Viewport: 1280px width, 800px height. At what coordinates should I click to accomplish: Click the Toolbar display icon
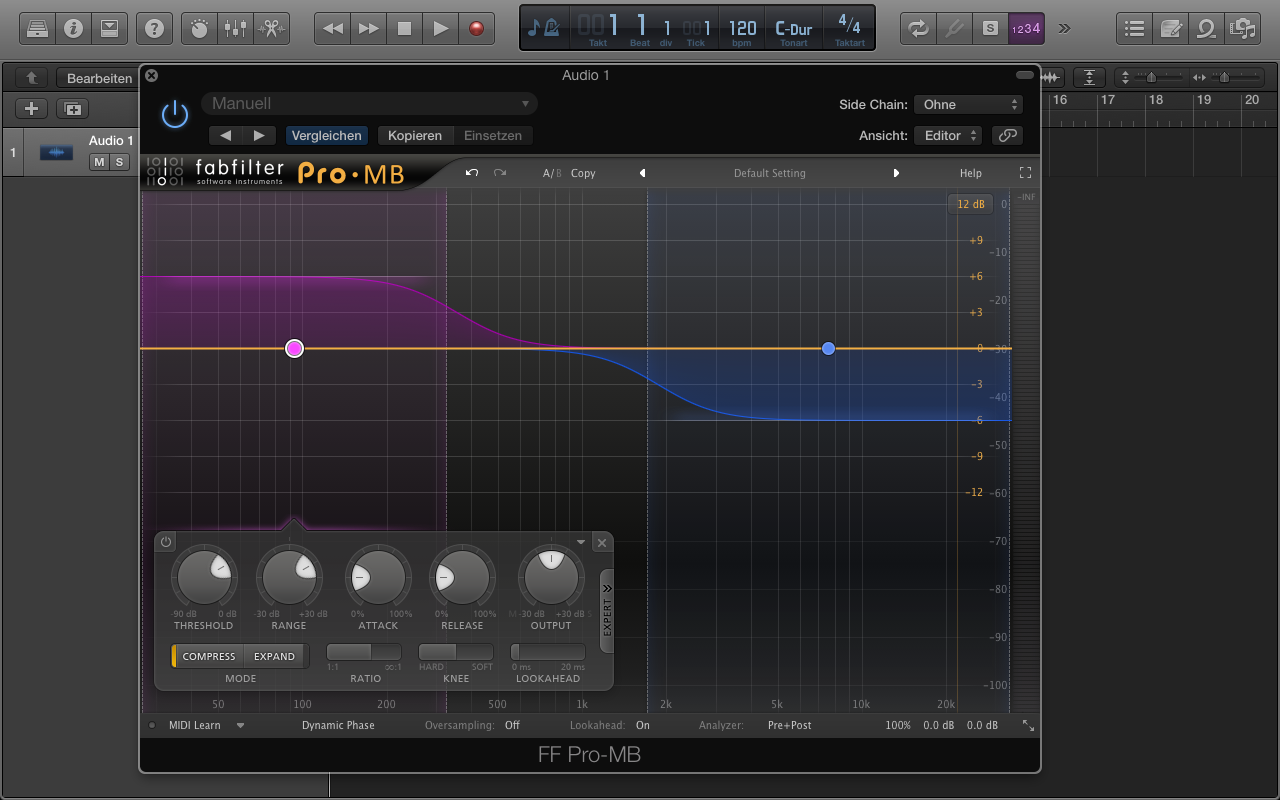[x=109, y=29]
